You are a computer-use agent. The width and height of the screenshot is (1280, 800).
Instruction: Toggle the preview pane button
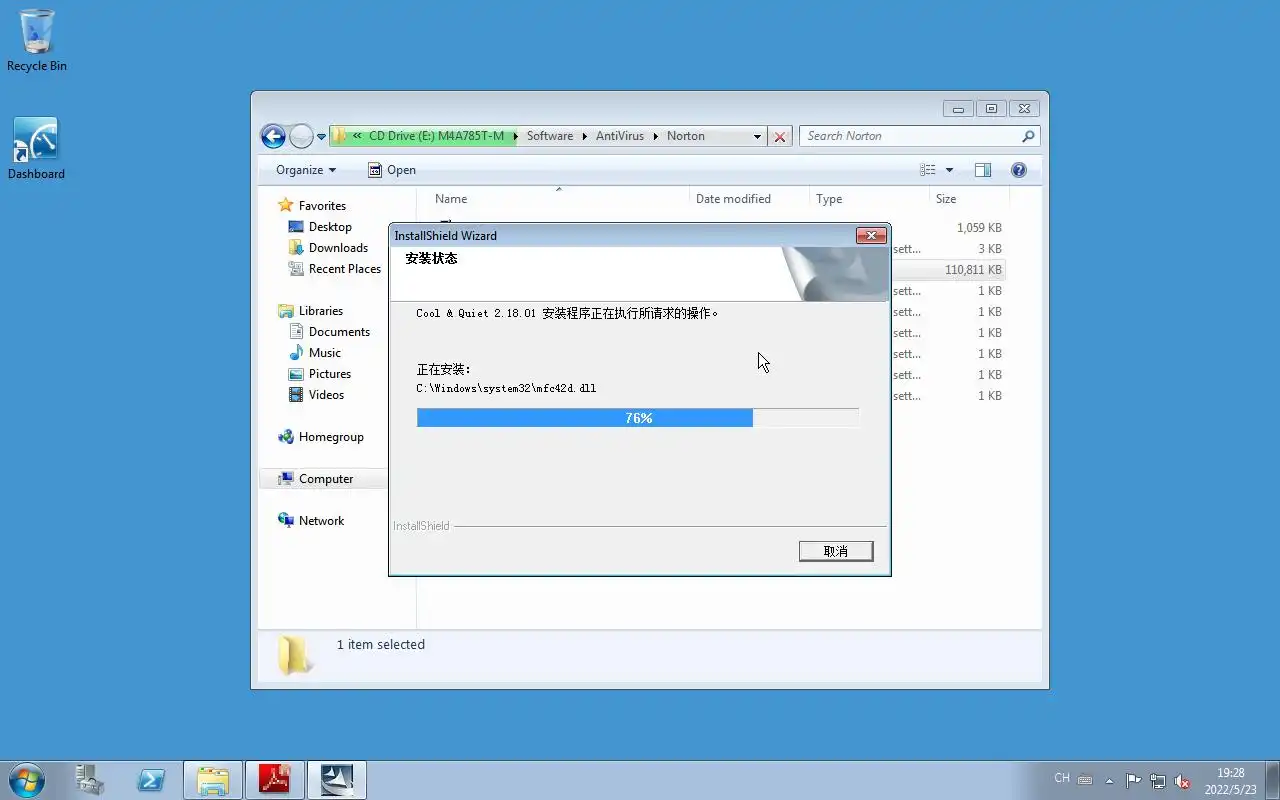[x=983, y=170]
